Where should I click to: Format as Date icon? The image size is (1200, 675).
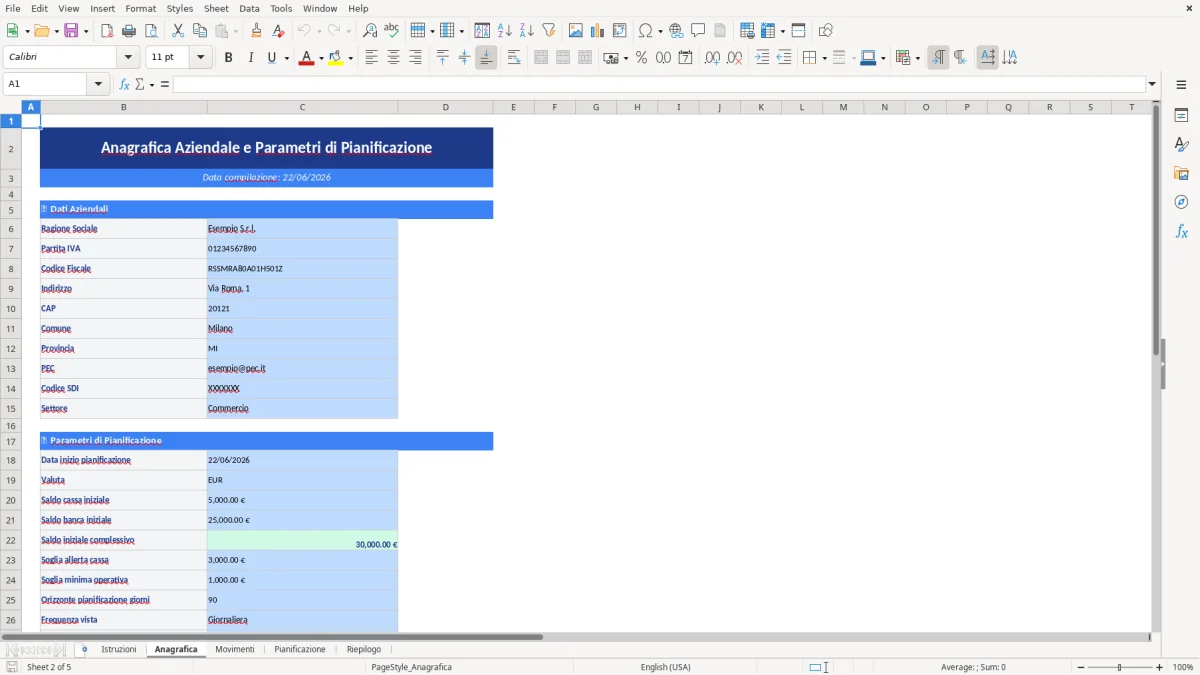685,58
